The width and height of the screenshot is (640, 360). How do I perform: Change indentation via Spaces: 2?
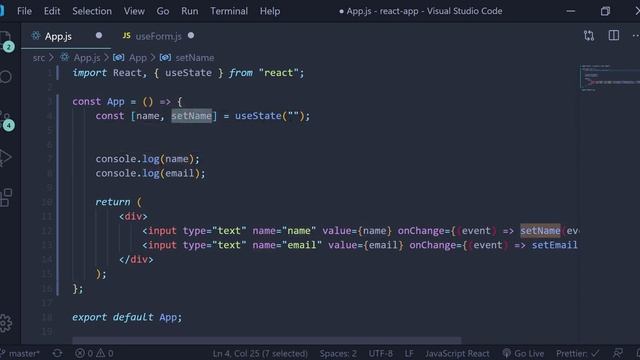(338, 353)
